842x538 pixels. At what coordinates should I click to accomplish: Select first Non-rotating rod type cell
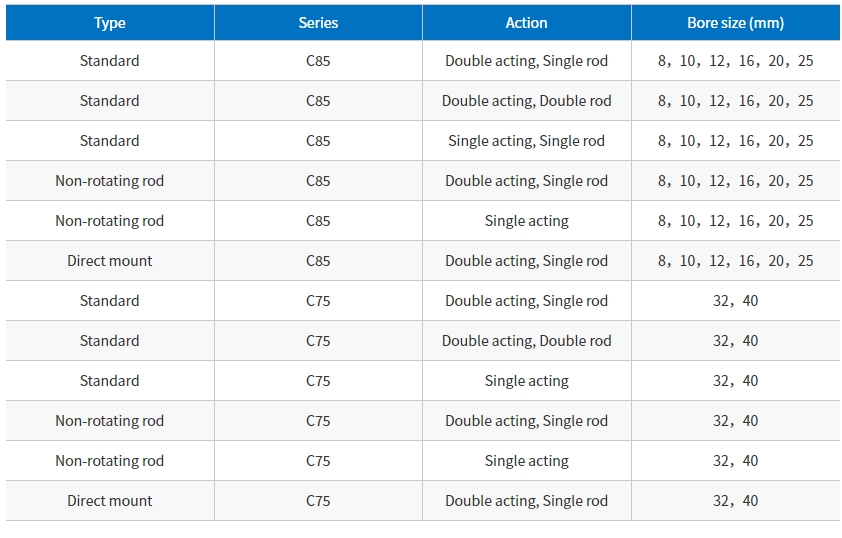110,181
